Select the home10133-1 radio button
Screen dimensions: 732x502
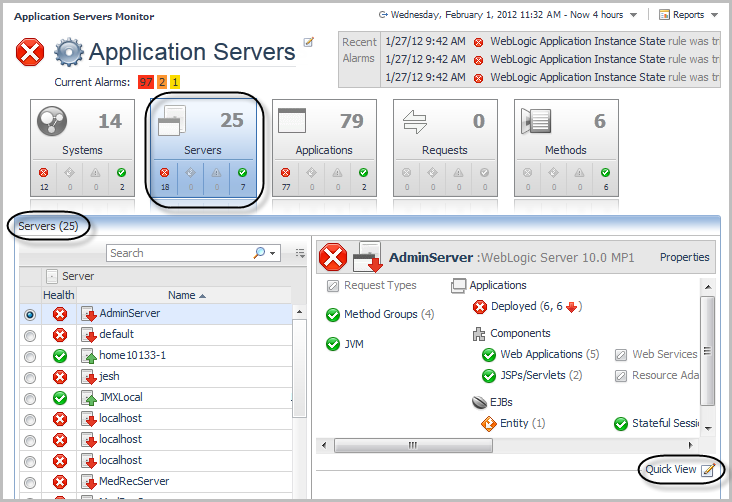click(x=30, y=357)
